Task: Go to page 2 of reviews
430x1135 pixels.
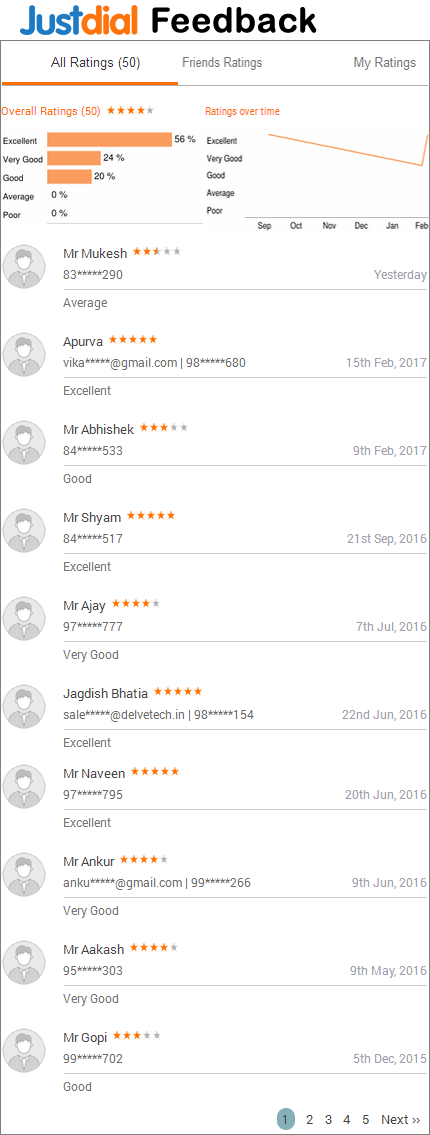Action: click(309, 1120)
